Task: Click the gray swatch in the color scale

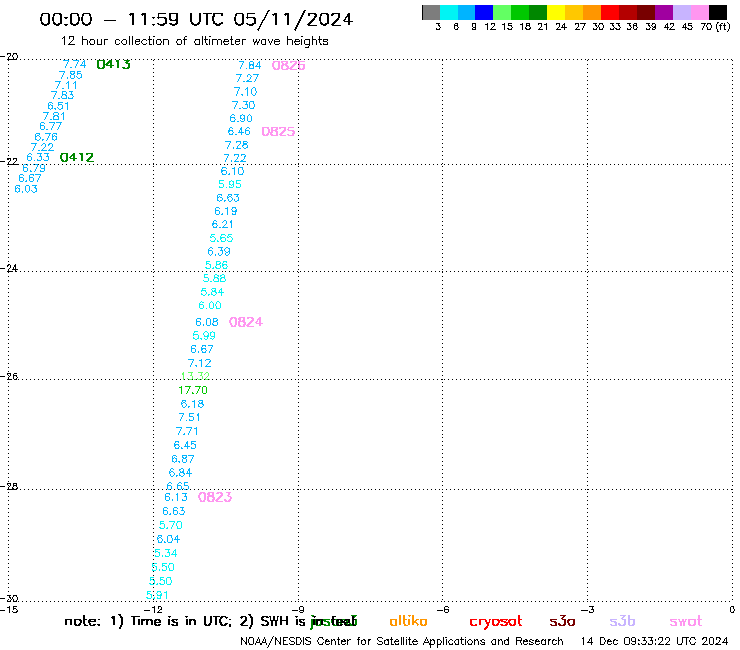Action: (431, 12)
